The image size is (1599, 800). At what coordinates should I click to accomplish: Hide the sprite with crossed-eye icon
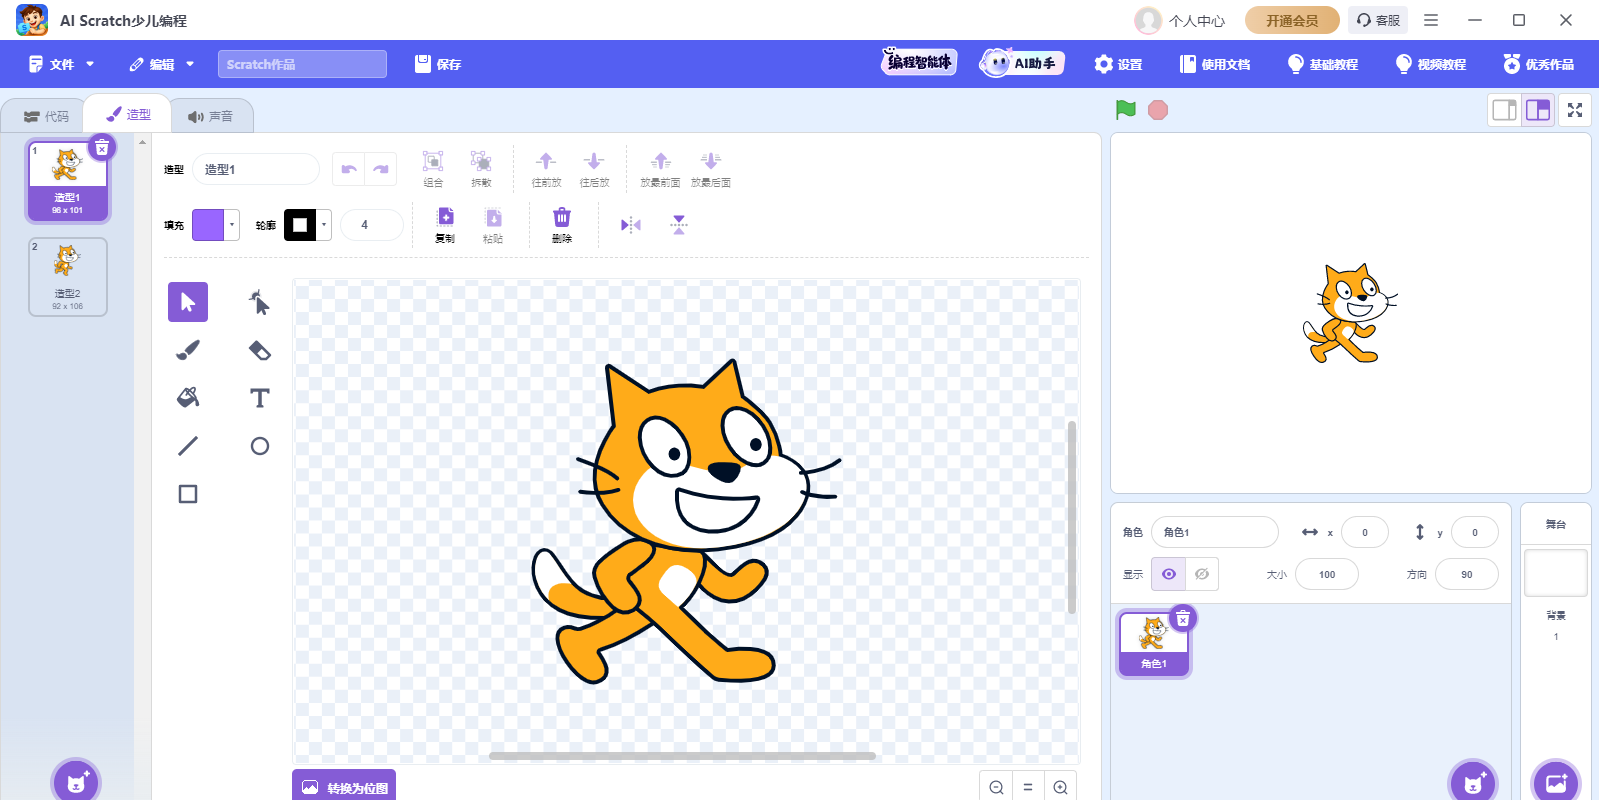coord(1202,574)
